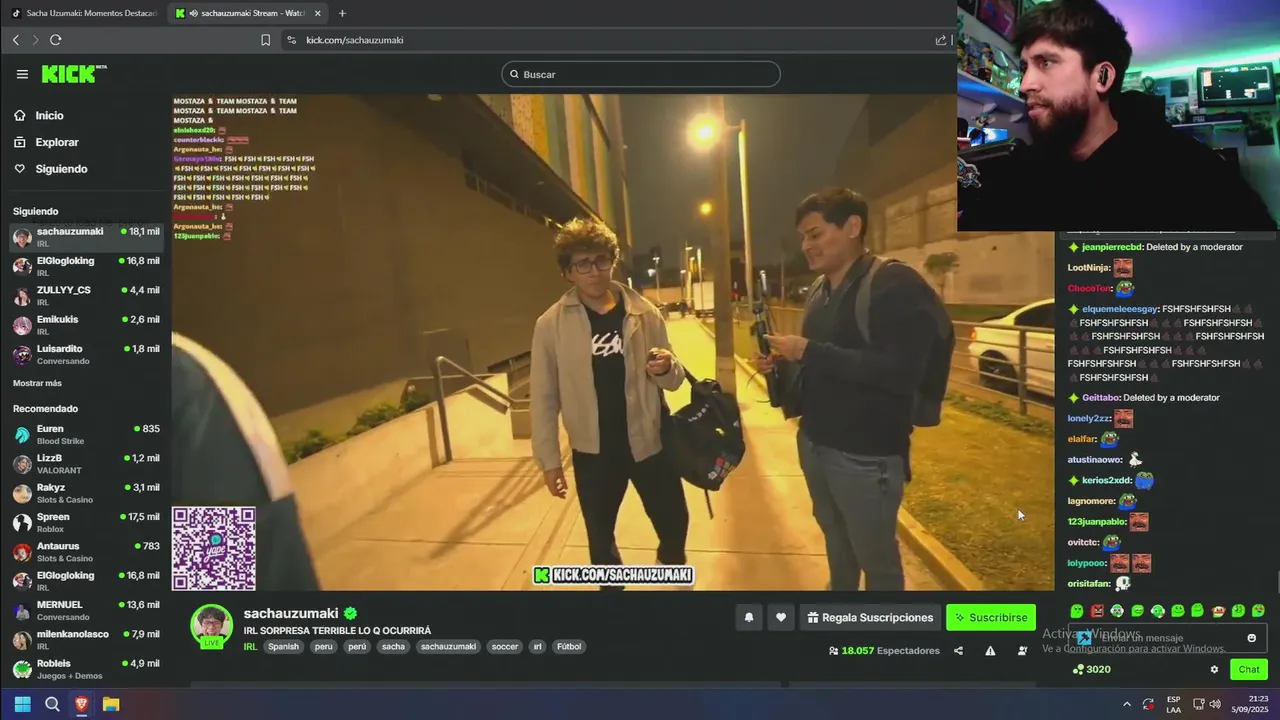
Task: Click the Buscar search field
Action: tap(641, 74)
